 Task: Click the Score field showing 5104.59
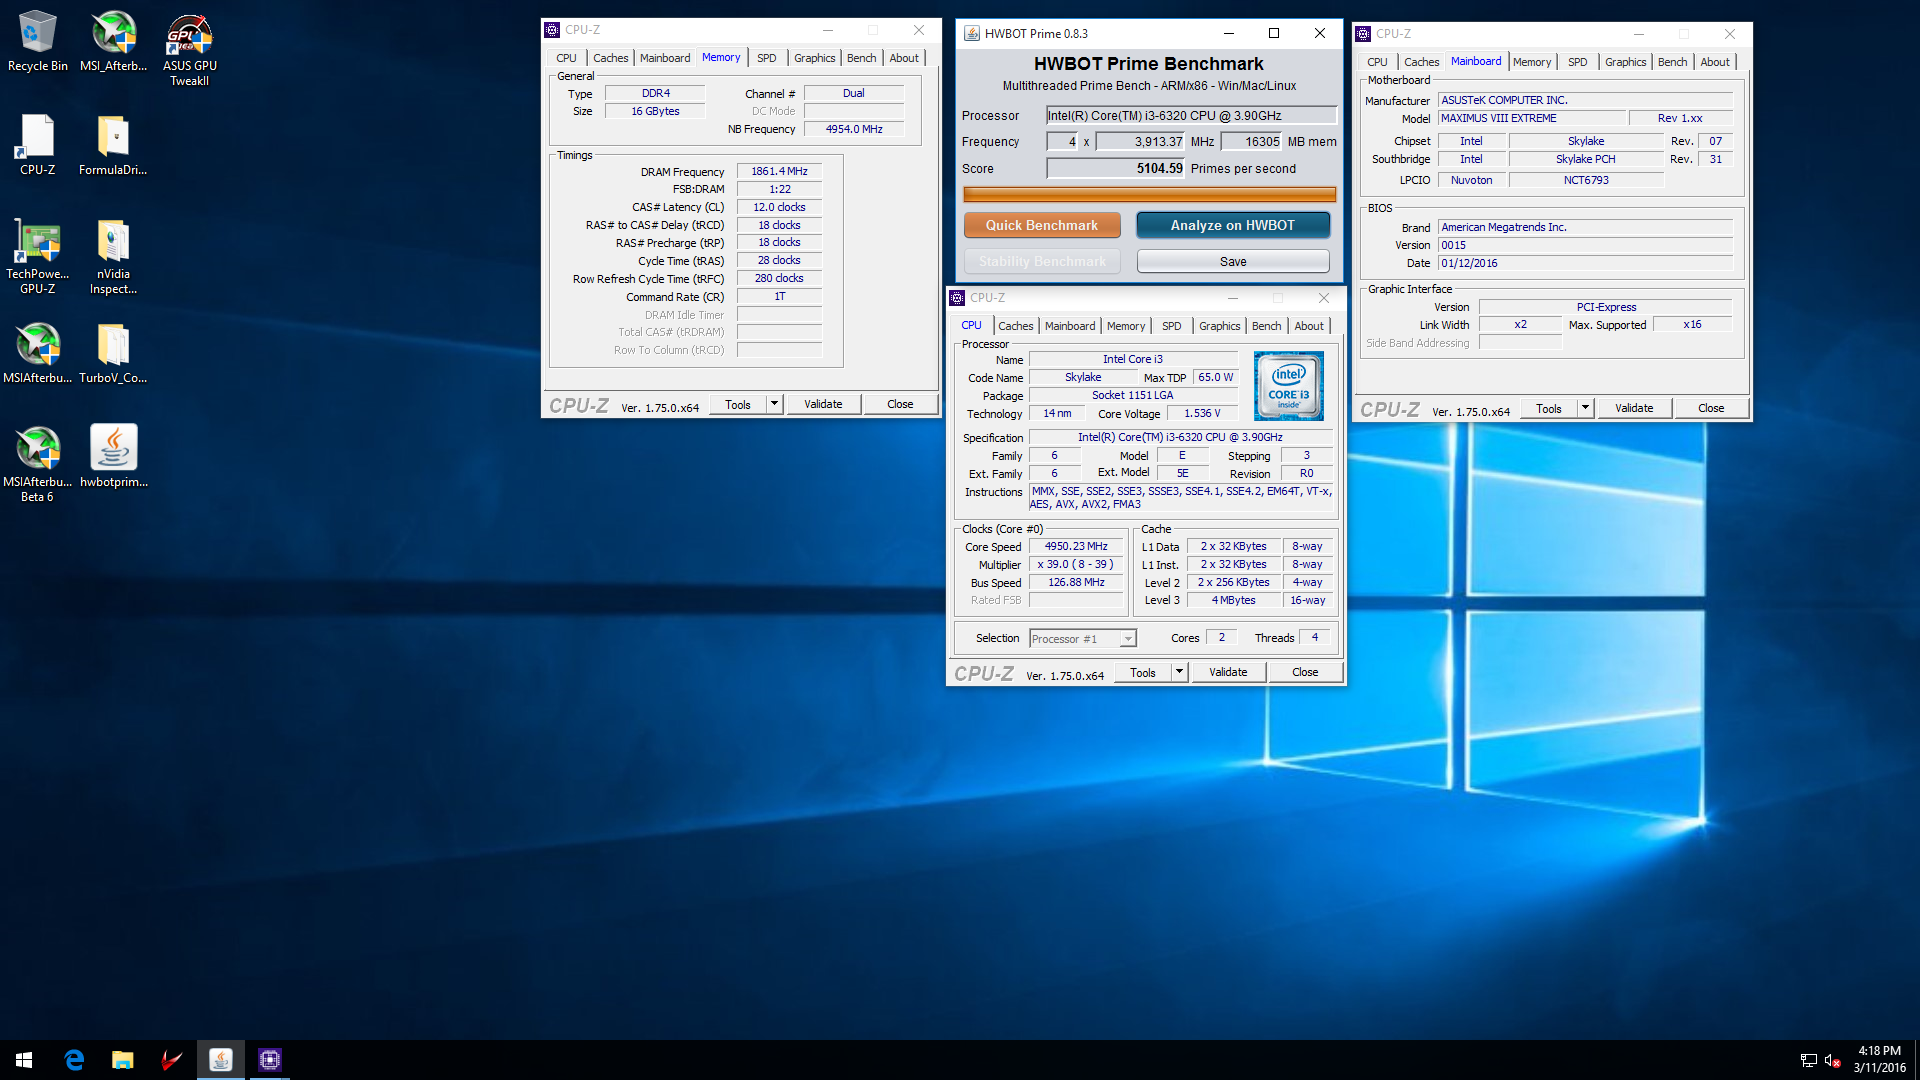pos(1116,169)
